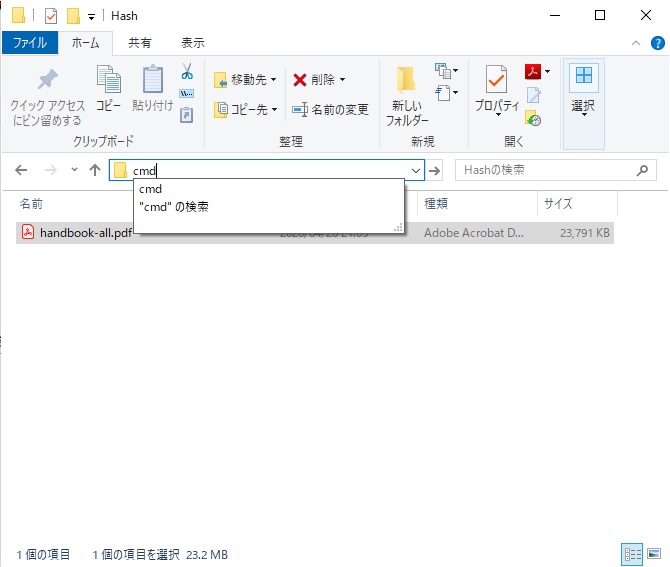Go back with left arrow
The width and height of the screenshot is (670, 567).
point(21,170)
